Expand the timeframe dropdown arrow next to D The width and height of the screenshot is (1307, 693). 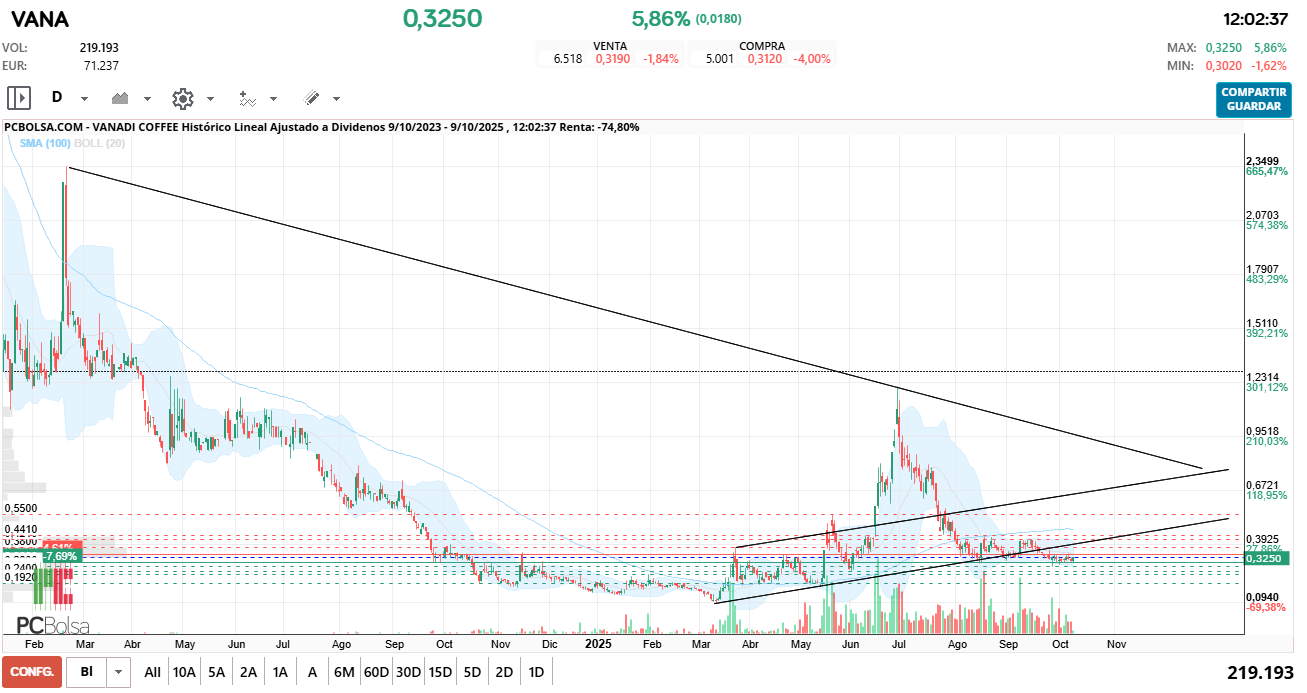coord(84,99)
